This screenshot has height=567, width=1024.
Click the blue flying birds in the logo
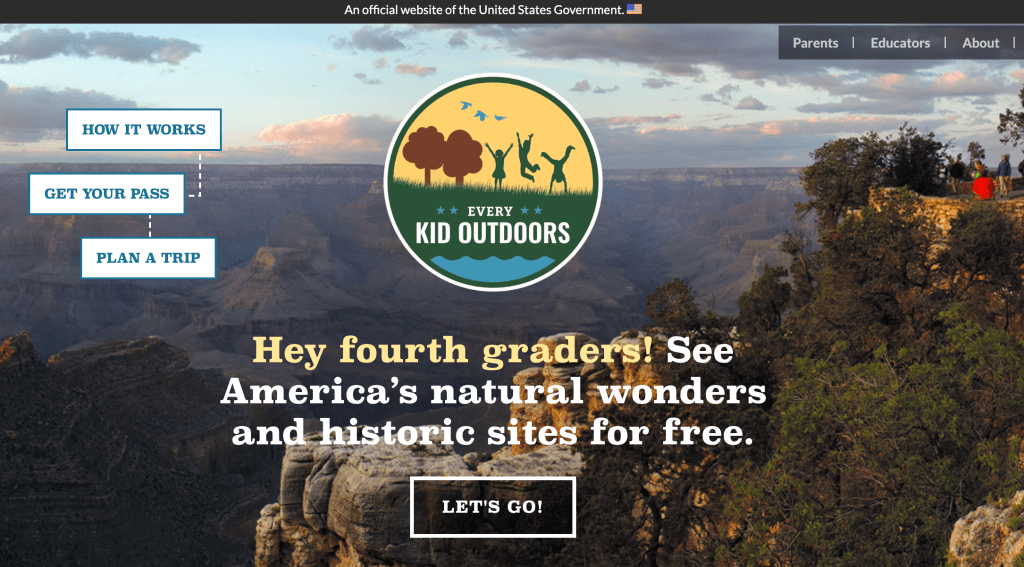(483, 111)
